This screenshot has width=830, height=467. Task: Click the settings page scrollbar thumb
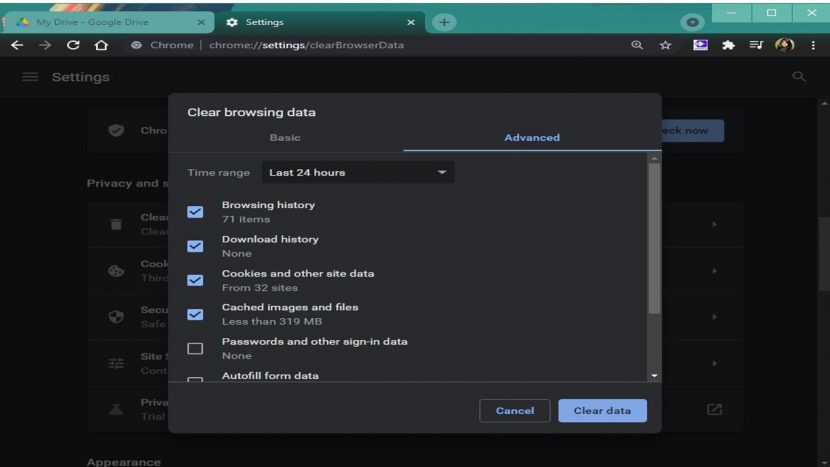coord(824,254)
